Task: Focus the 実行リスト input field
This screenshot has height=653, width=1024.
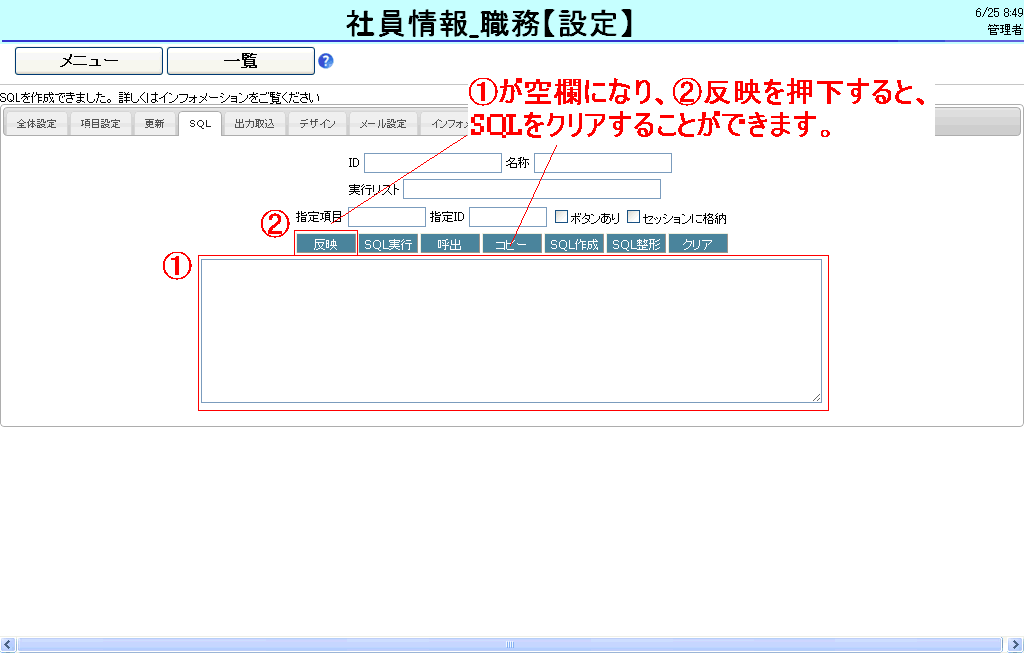Action: point(532,189)
